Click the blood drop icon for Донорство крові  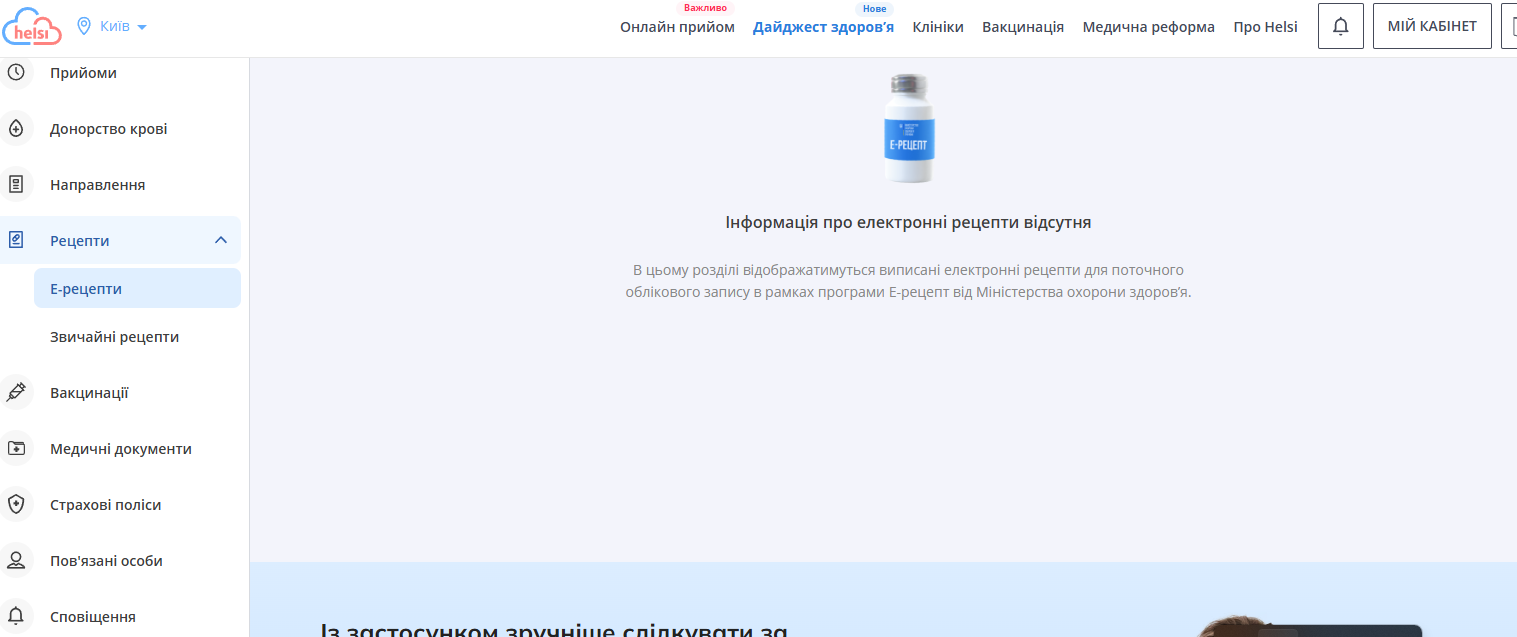(x=15, y=129)
